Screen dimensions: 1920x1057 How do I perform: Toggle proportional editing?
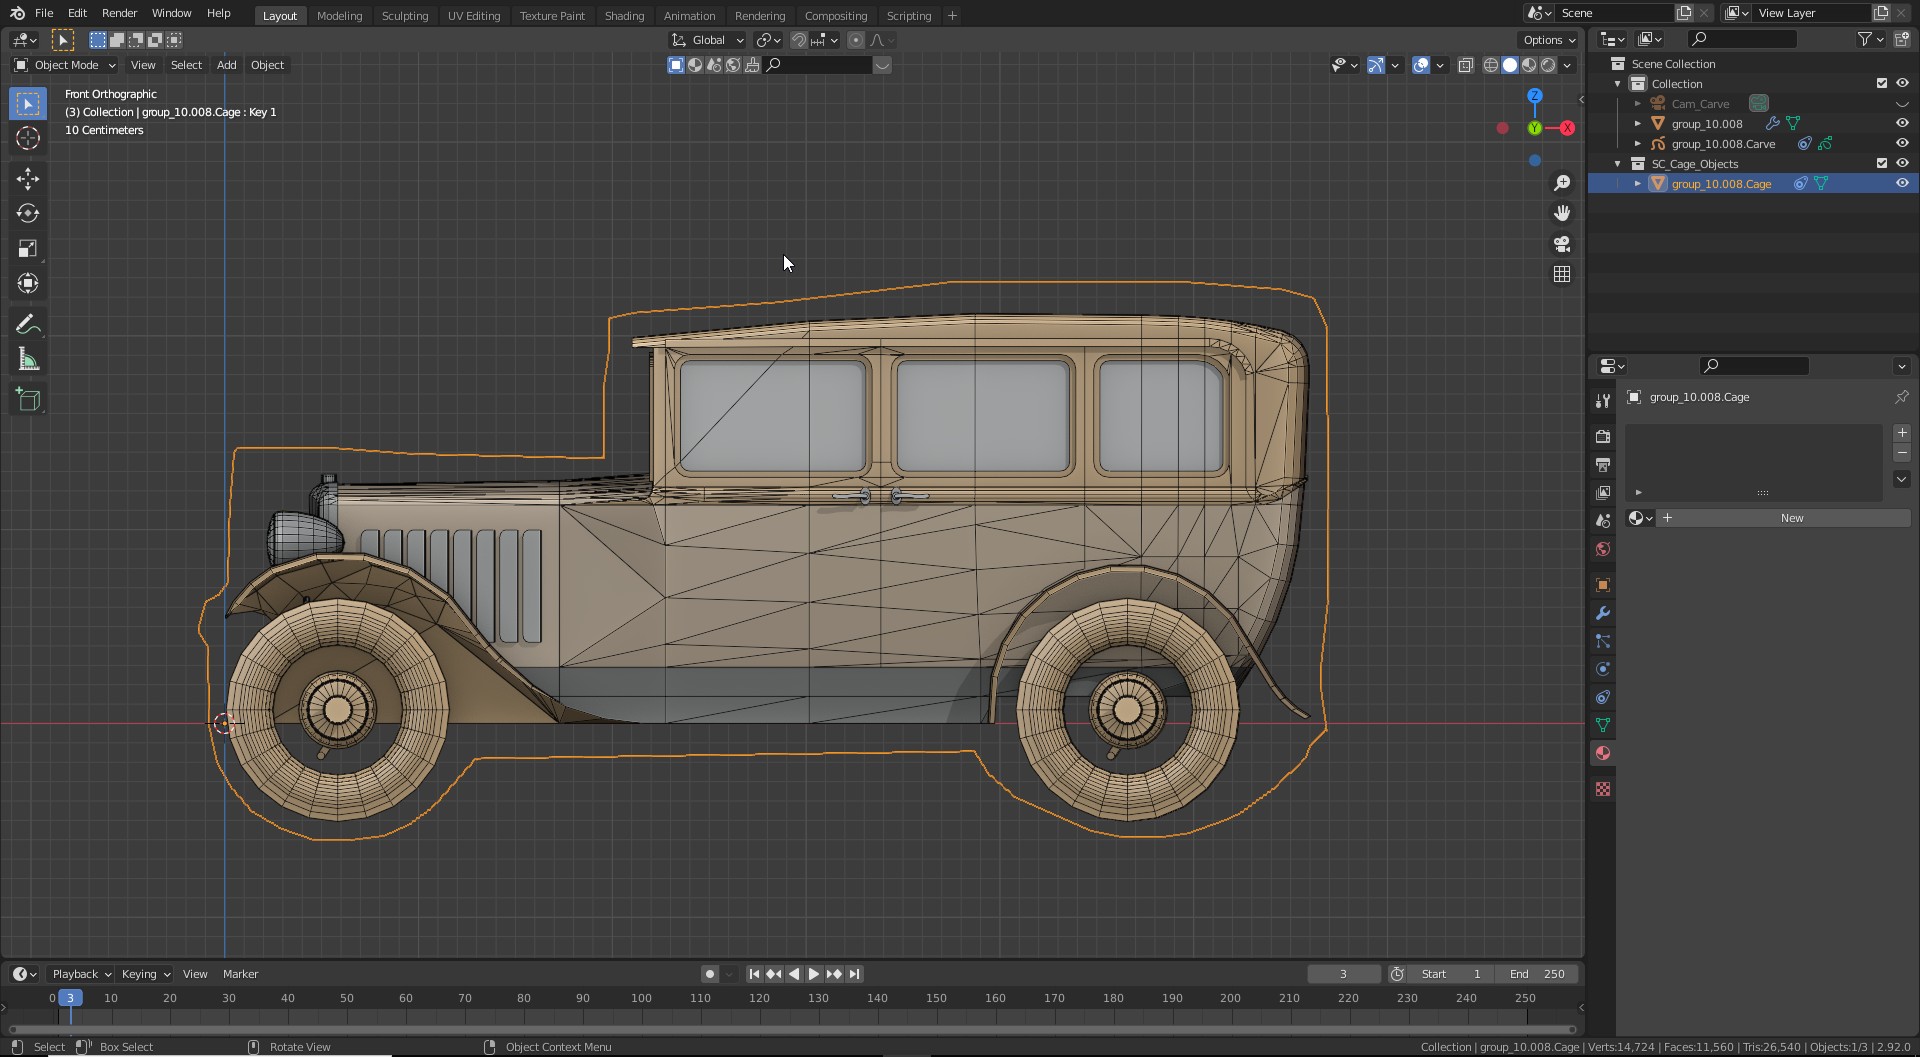(x=855, y=40)
